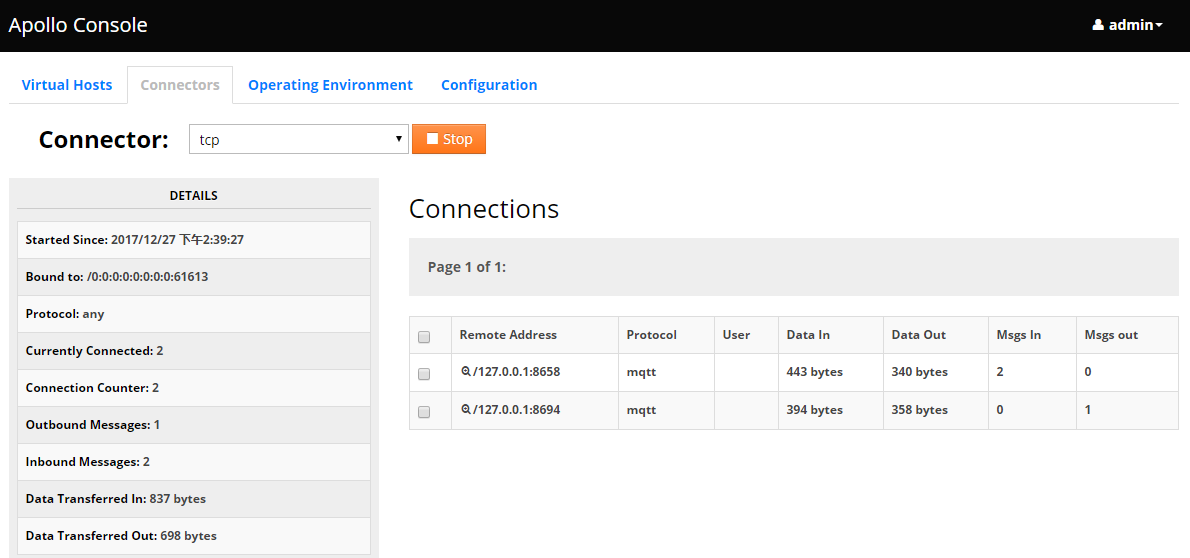The width and height of the screenshot is (1190, 558).
Task: Open the Connector tcp dropdown
Action: tap(299, 140)
